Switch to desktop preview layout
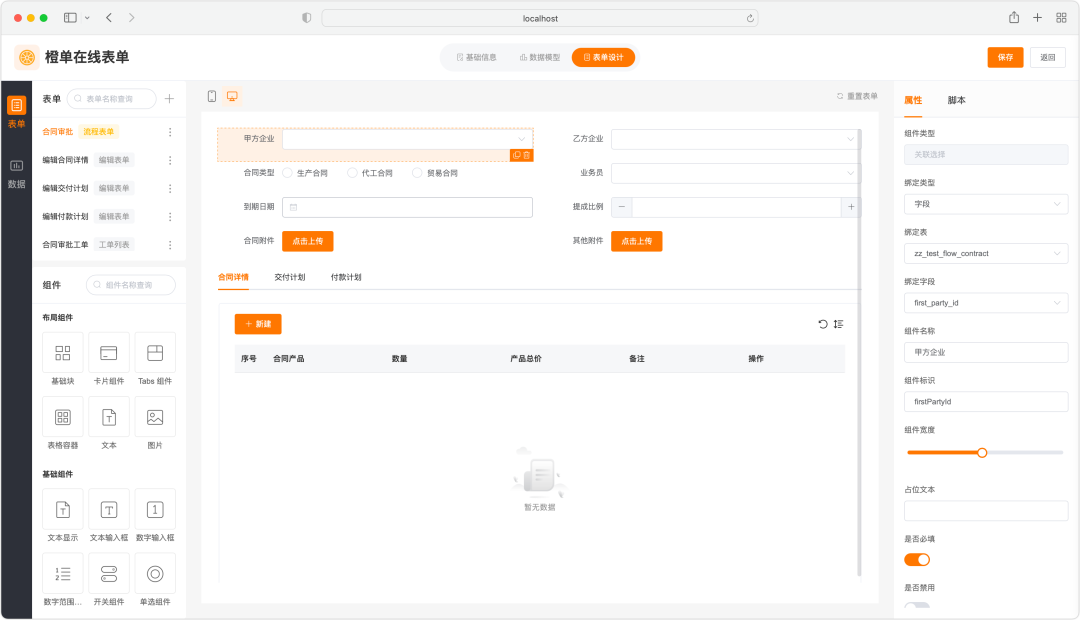Viewport: 1080px width, 620px height. (x=232, y=96)
